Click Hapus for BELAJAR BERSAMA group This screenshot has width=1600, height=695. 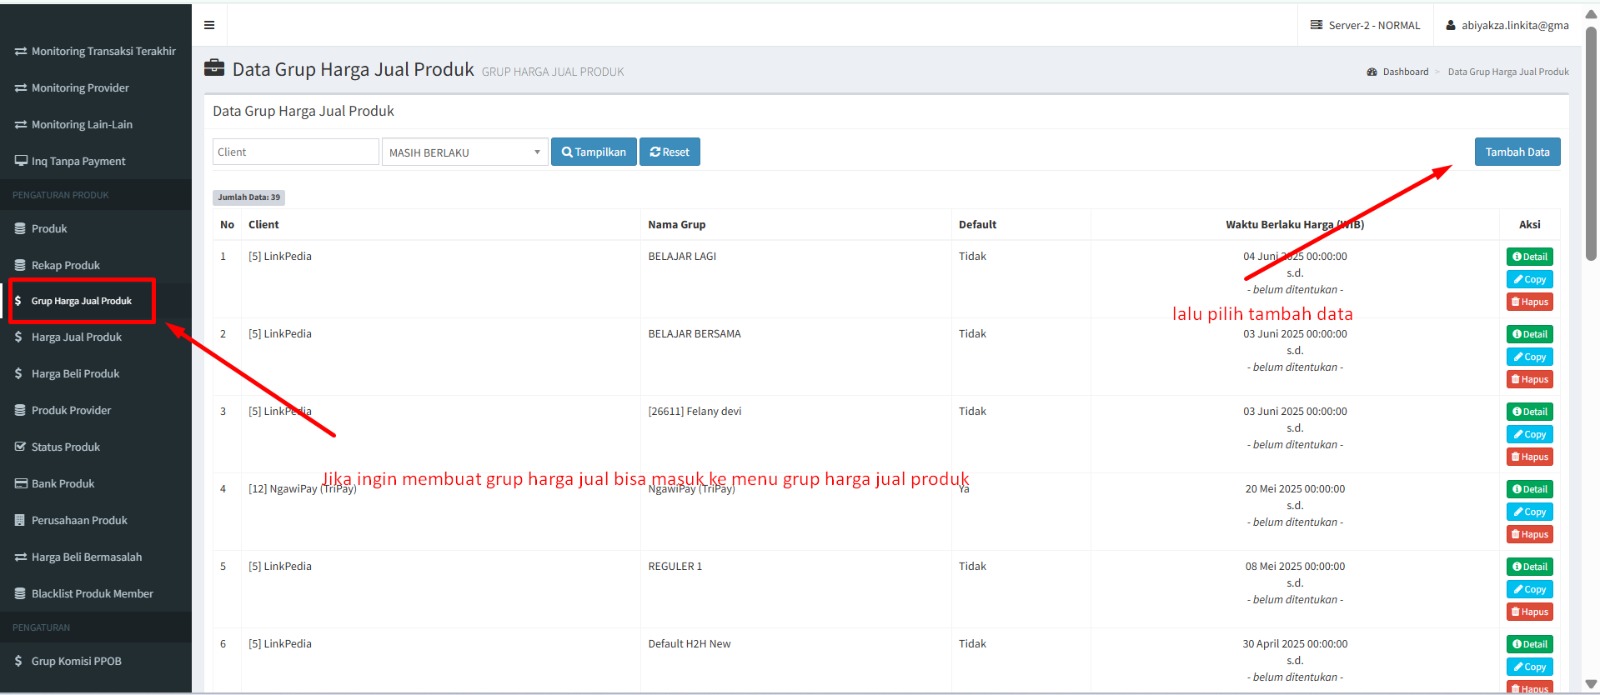point(1530,379)
